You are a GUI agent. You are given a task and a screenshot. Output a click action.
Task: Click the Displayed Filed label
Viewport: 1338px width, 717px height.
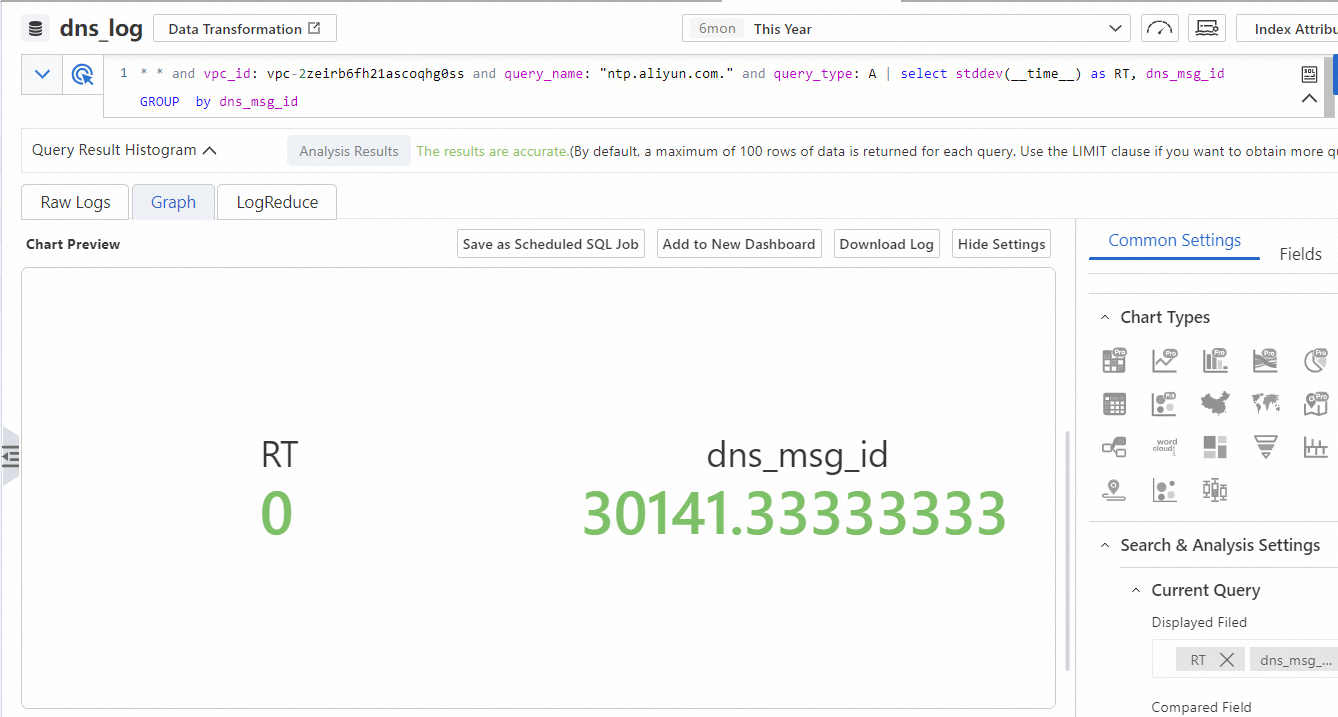(x=1199, y=622)
